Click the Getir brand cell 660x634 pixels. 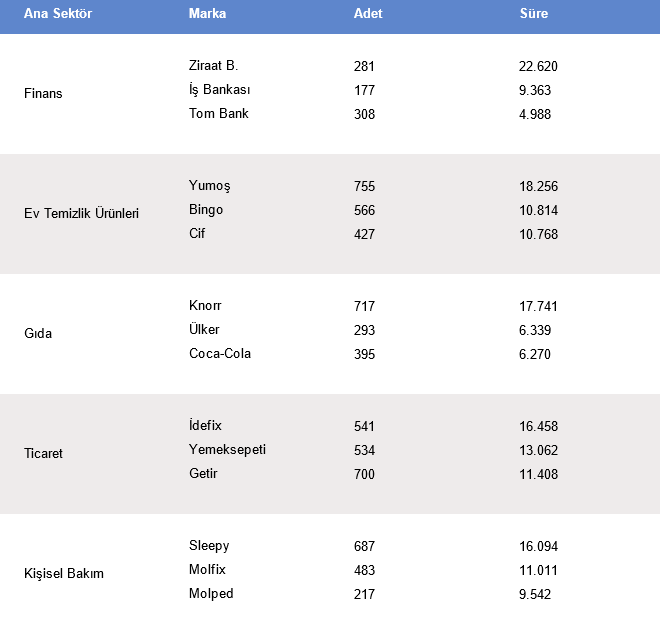(x=203, y=474)
